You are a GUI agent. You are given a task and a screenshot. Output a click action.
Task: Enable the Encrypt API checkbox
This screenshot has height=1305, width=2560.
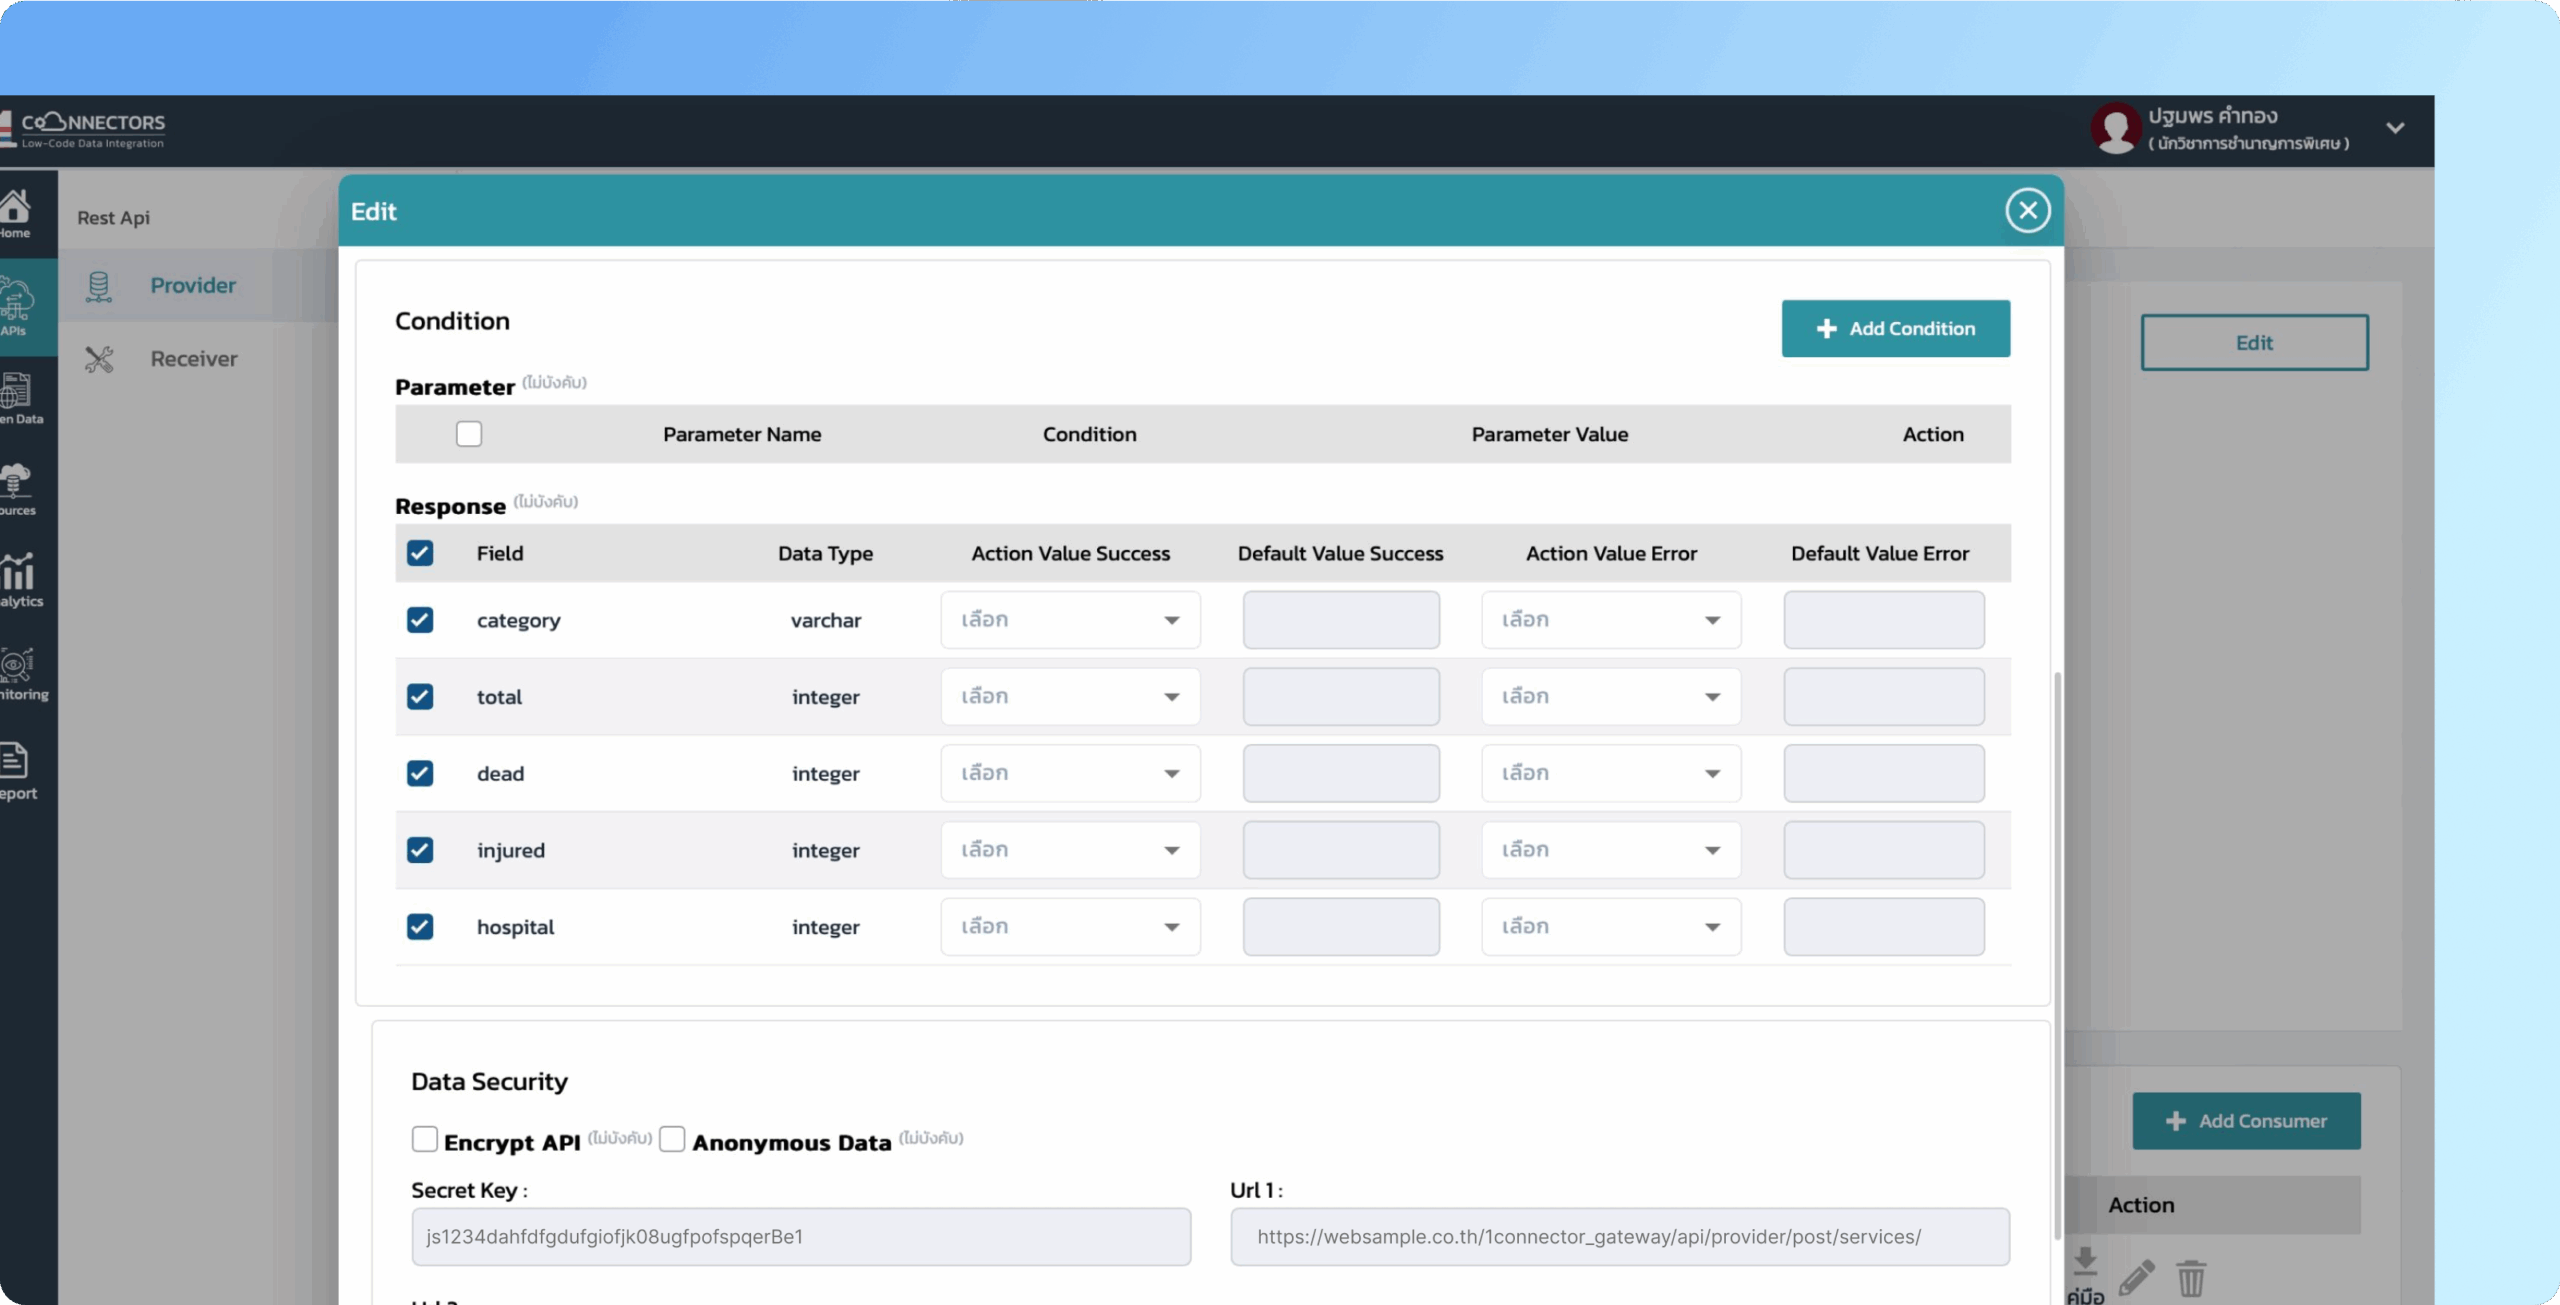pyautogui.click(x=425, y=1139)
